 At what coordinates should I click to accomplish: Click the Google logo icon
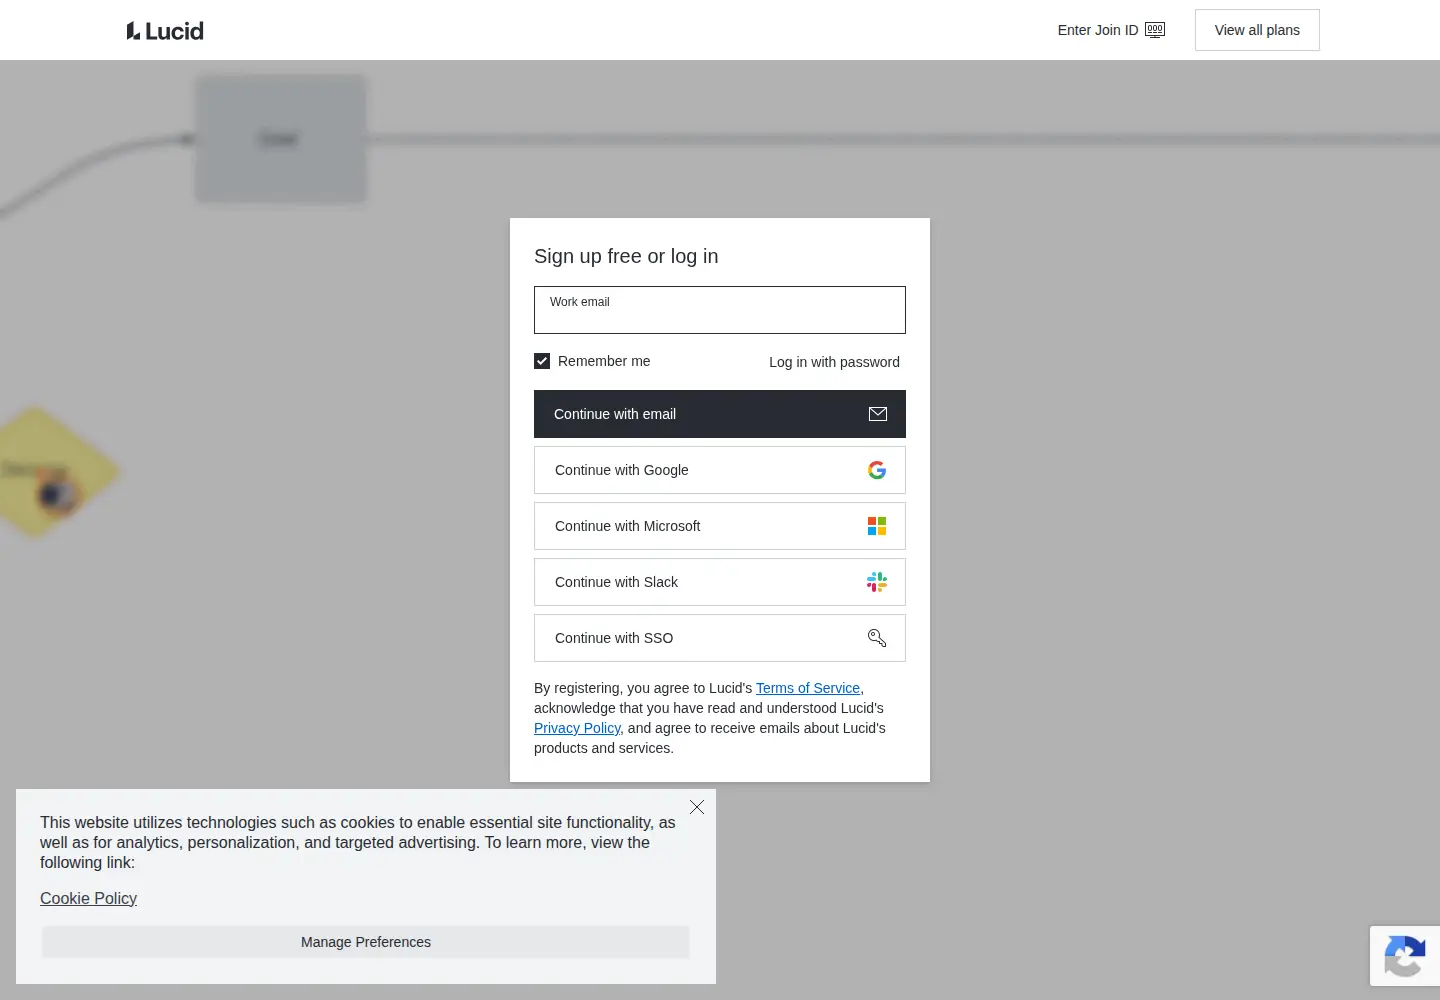point(877,470)
